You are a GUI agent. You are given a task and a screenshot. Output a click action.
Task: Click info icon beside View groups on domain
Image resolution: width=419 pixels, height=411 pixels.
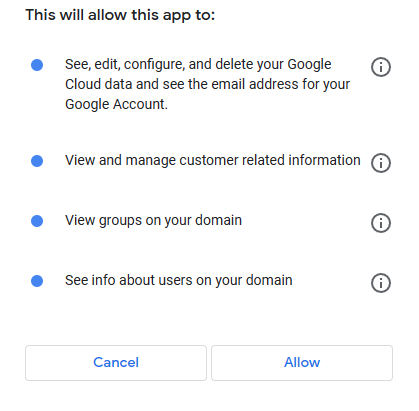[381, 223]
